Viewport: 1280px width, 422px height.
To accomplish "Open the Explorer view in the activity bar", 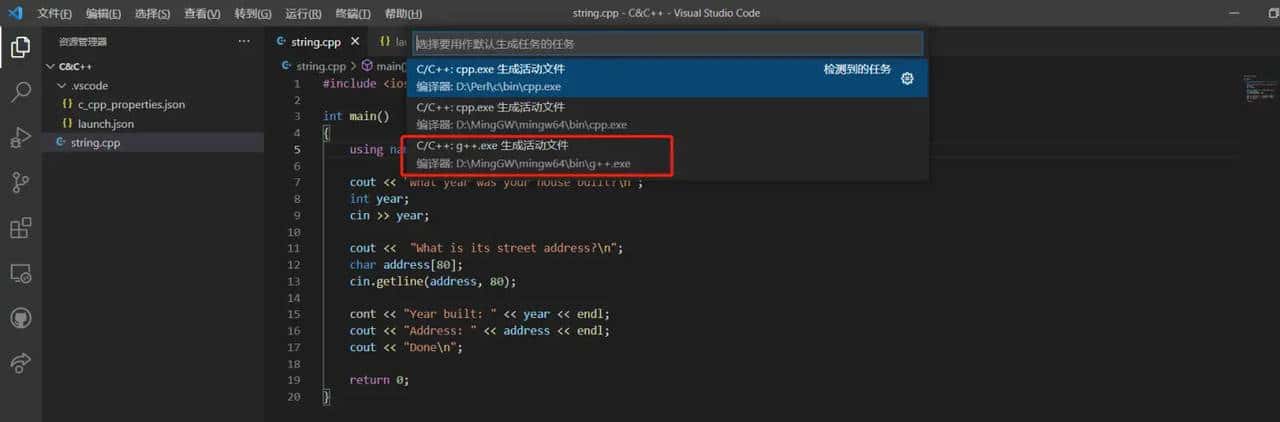I will click(x=20, y=47).
